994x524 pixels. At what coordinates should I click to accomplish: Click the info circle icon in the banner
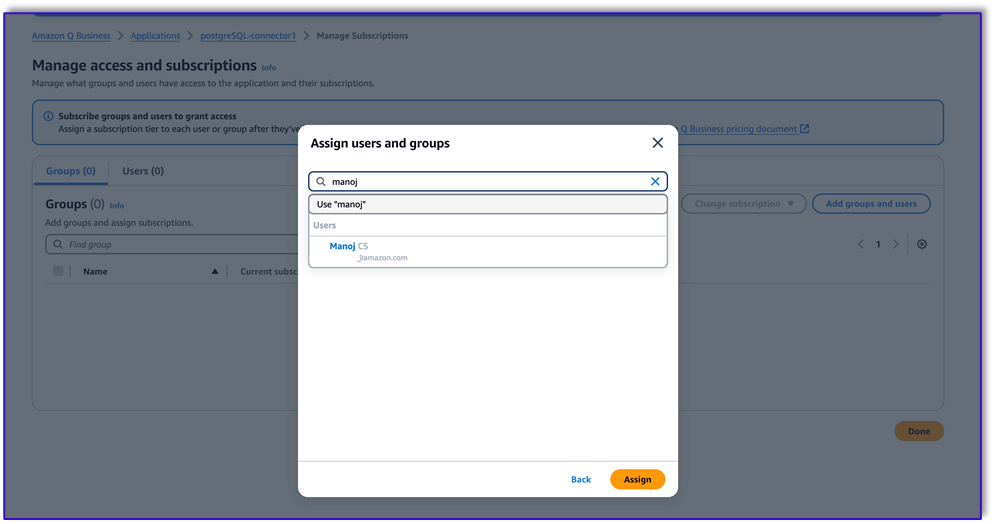tap(48, 117)
